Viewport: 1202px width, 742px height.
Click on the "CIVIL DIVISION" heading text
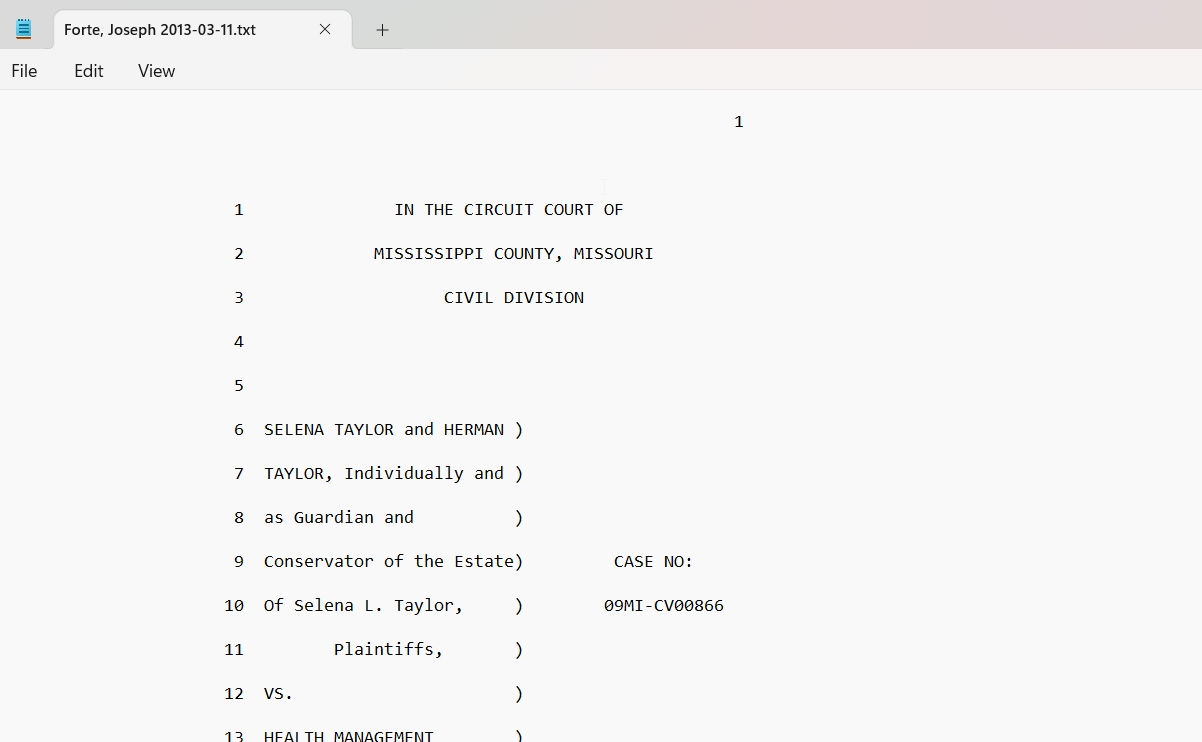(513, 298)
